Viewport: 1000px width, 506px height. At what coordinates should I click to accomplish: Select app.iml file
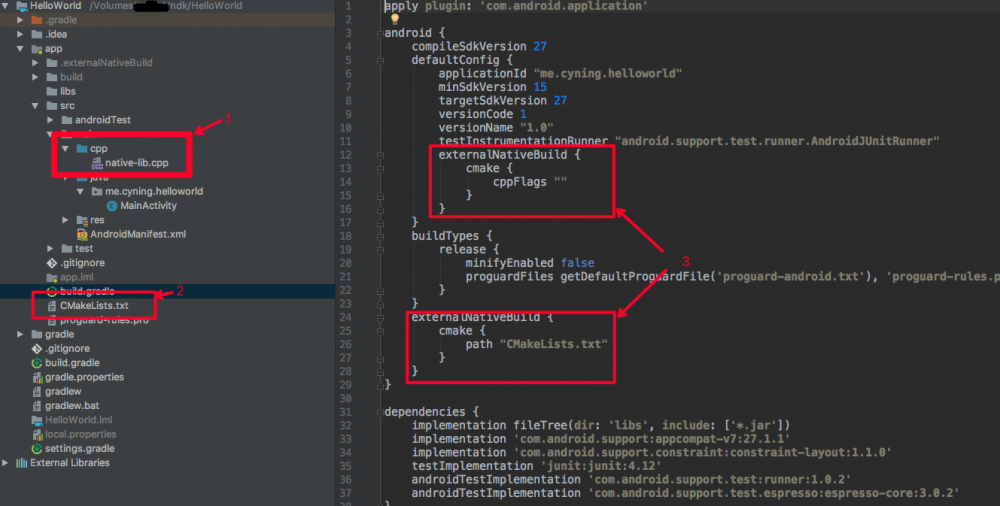coord(77,278)
